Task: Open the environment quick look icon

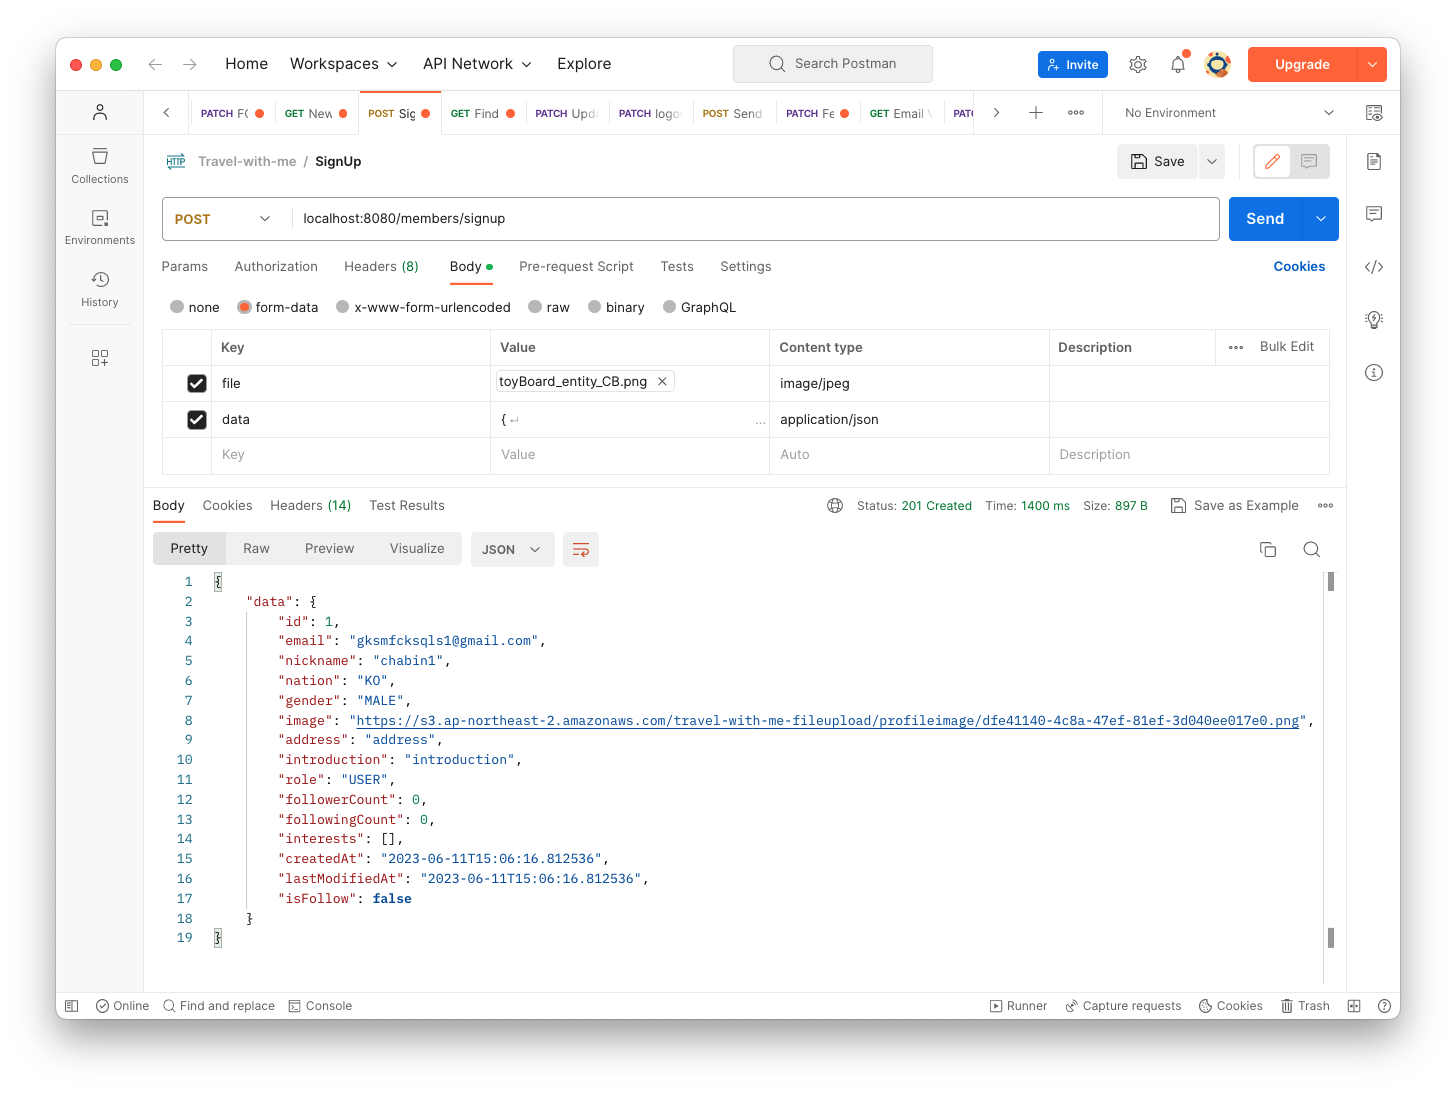Action: [x=1374, y=113]
